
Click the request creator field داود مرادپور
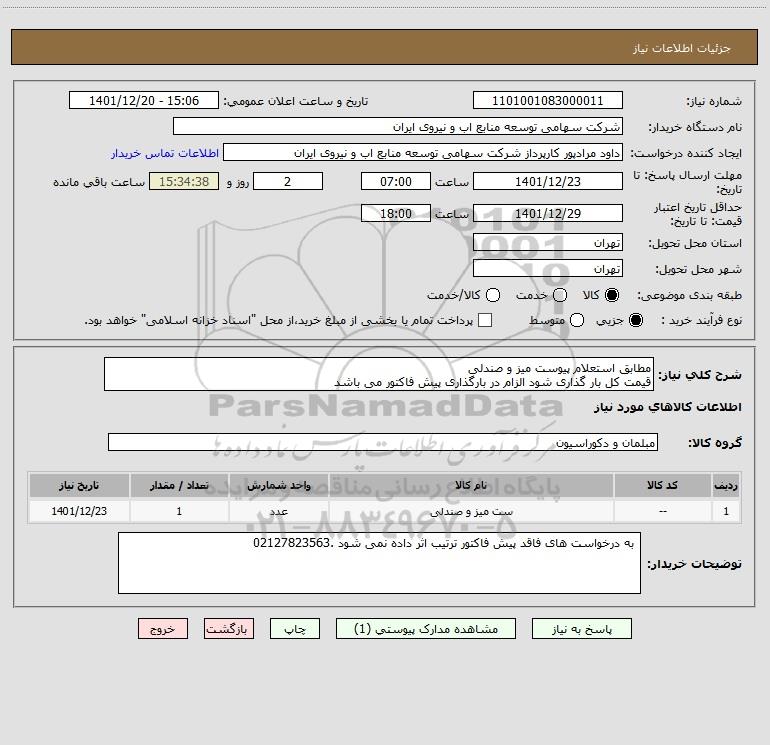pos(423,153)
